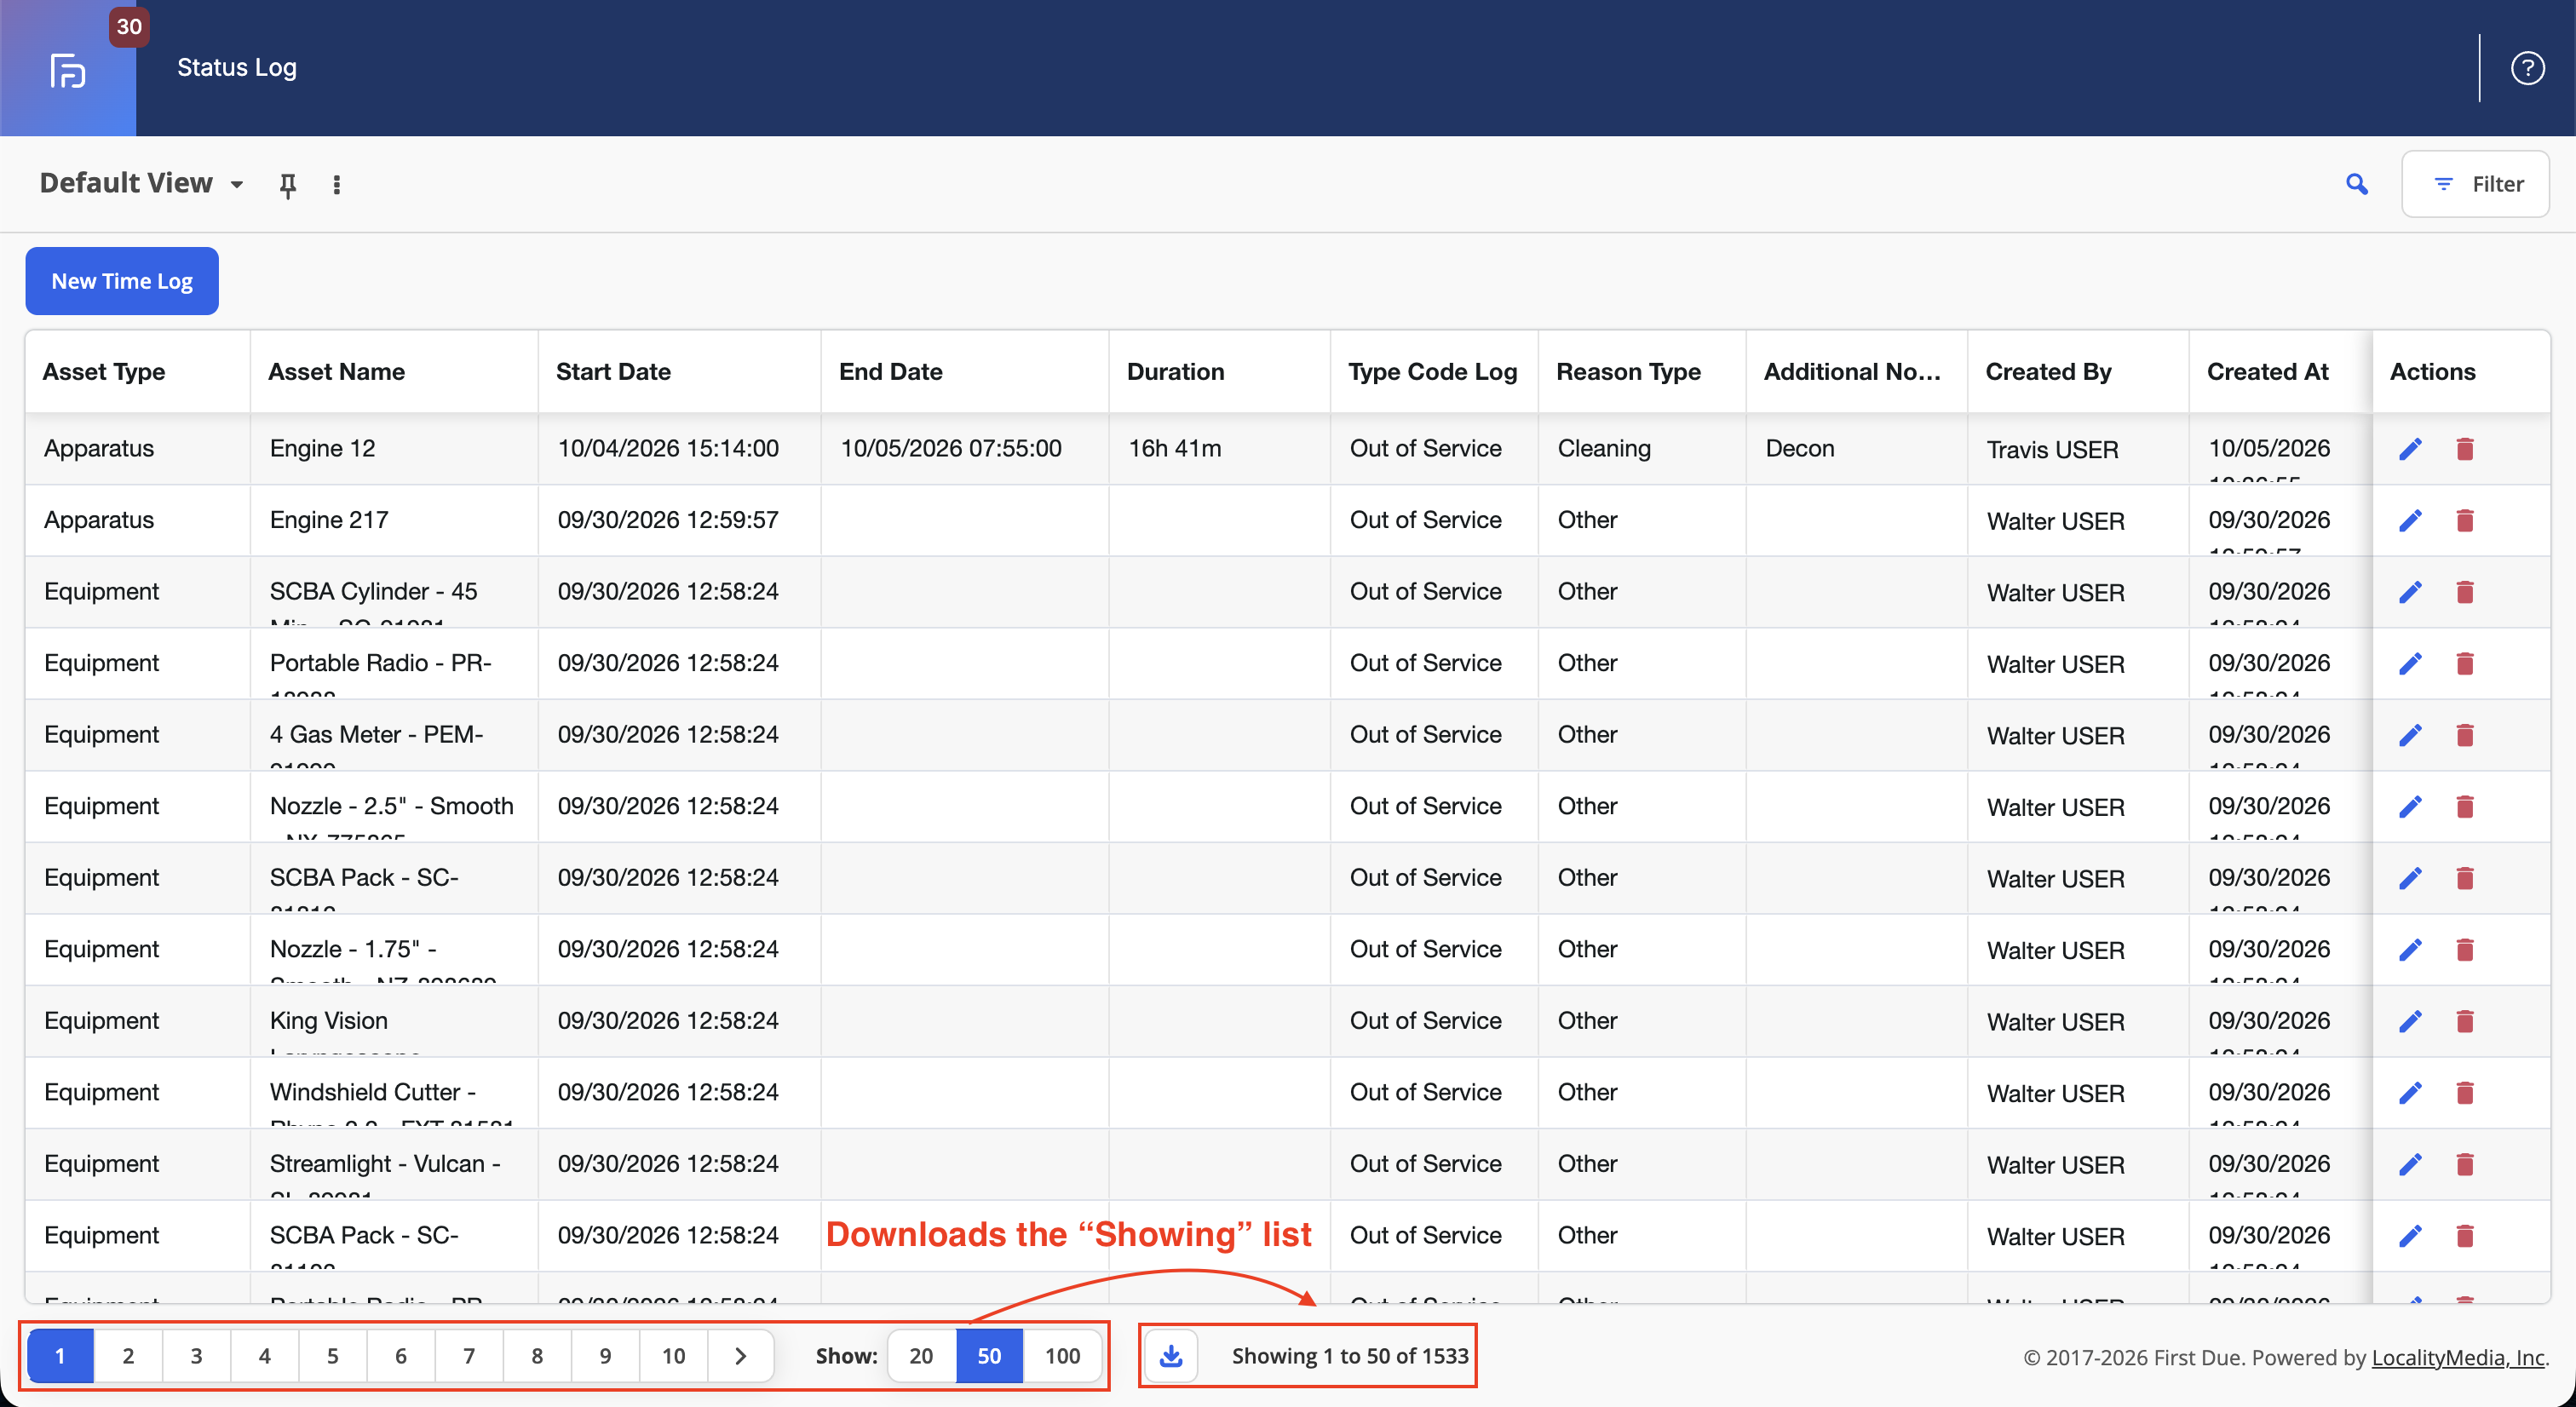The width and height of the screenshot is (2576, 1407).
Task: Delete the King Vision log entry
Action: (2465, 1021)
